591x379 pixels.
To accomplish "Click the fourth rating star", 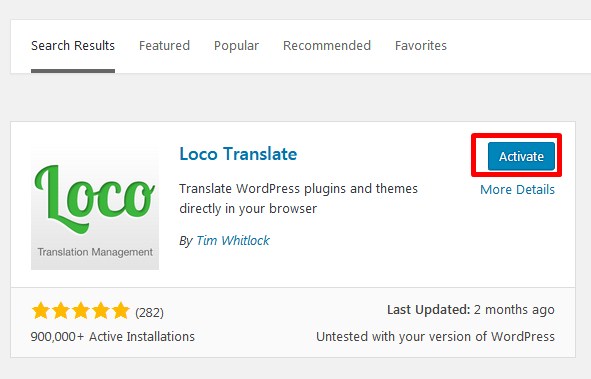I will pos(101,311).
